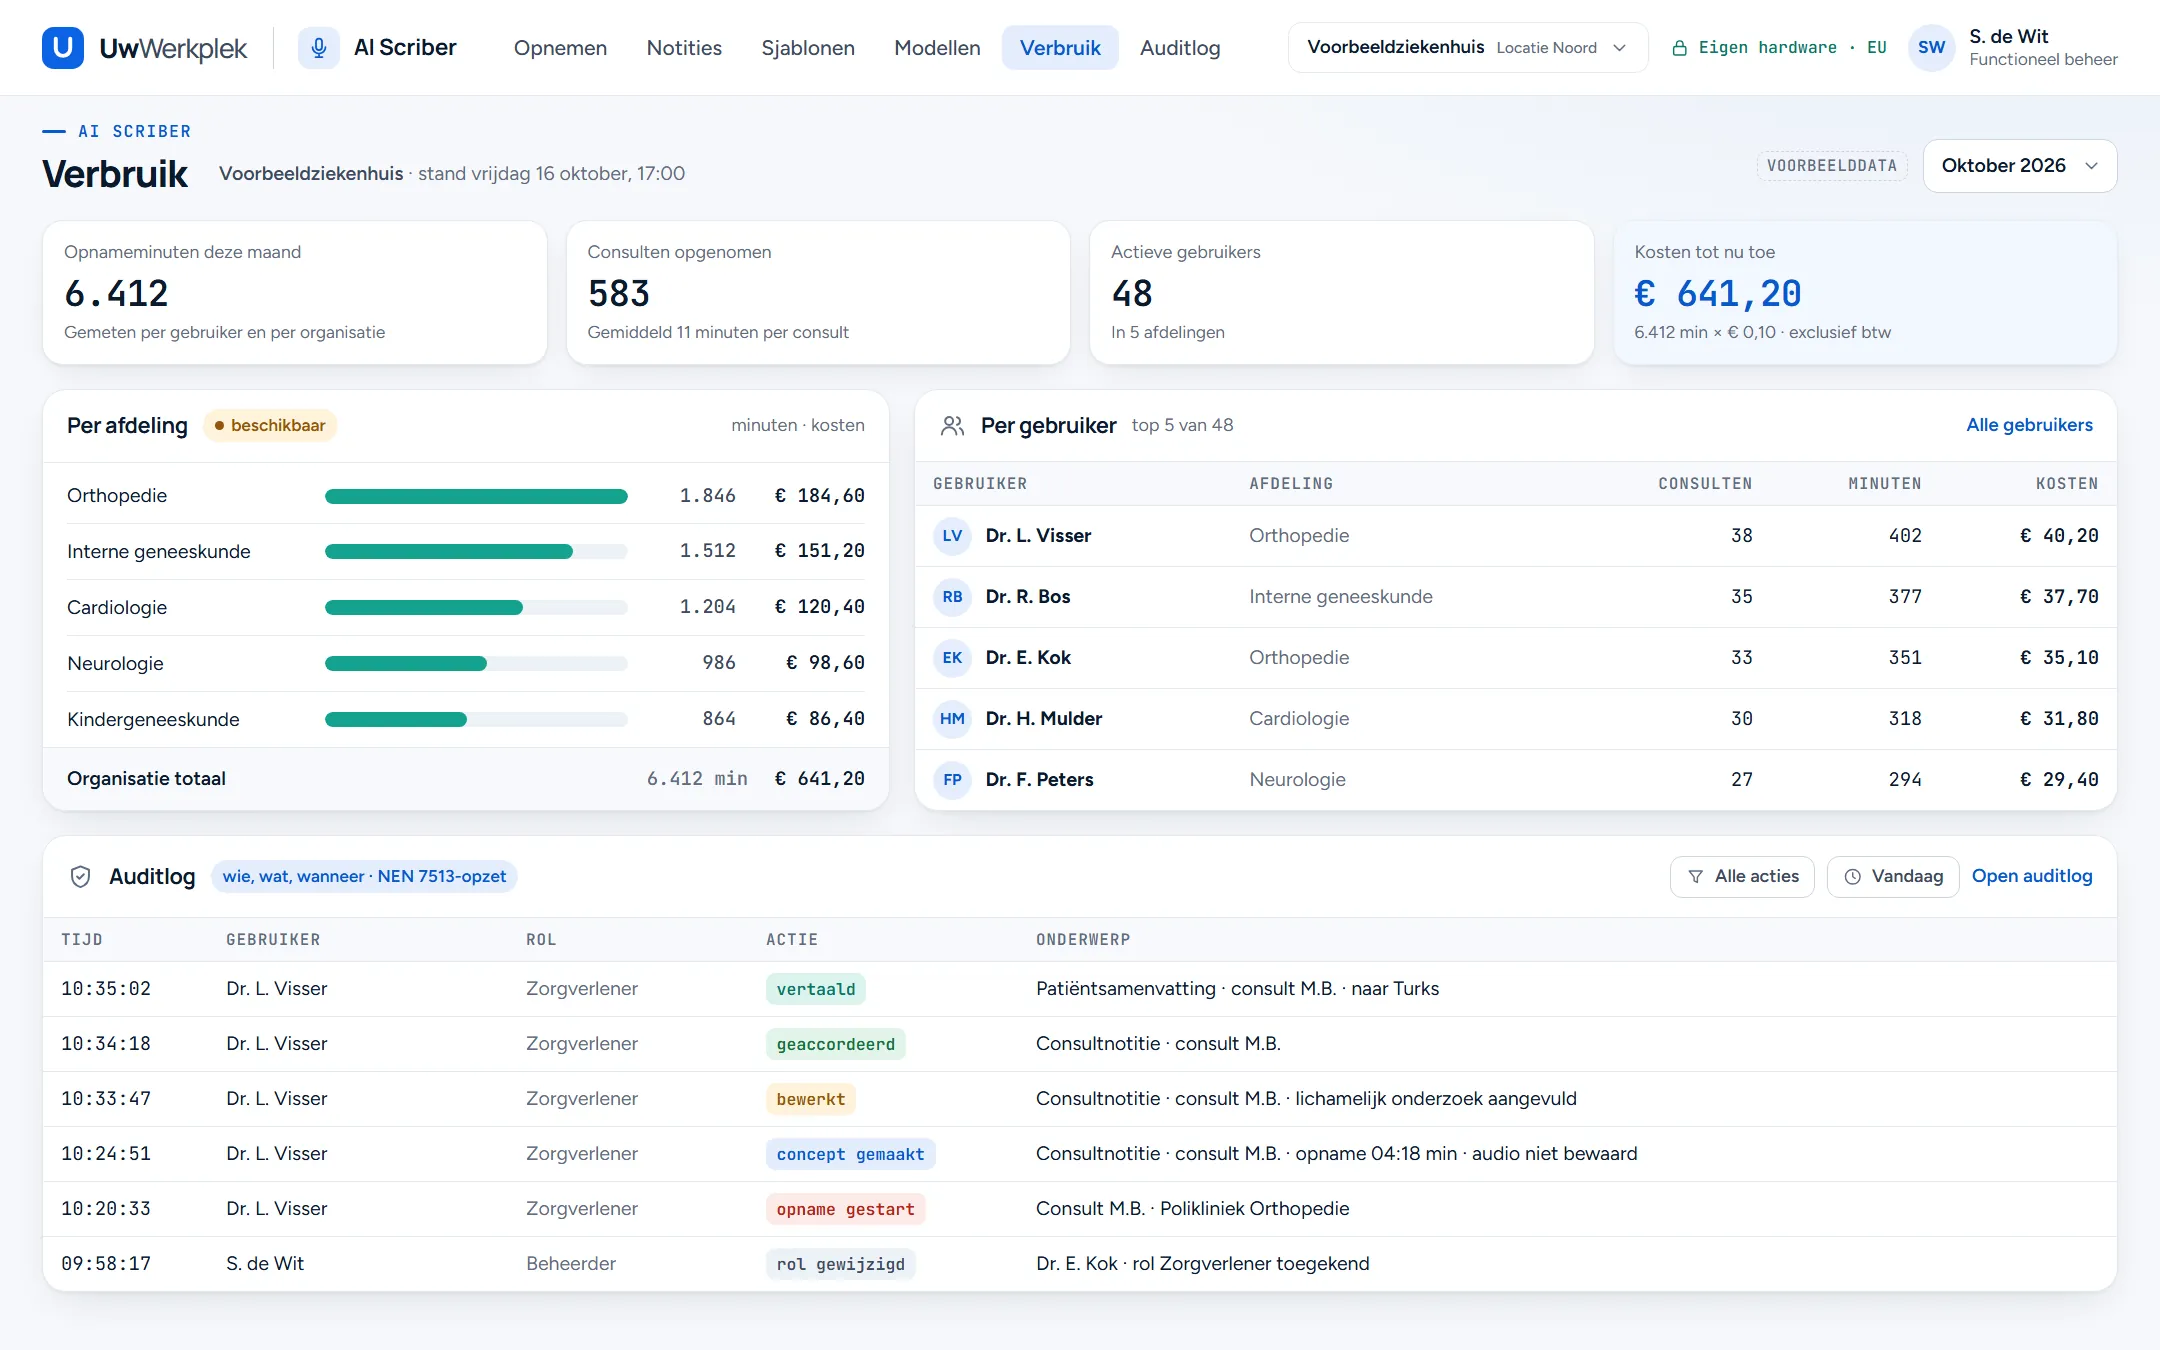
Task: Click the opname gestart action tag
Action: (845, 1209)
